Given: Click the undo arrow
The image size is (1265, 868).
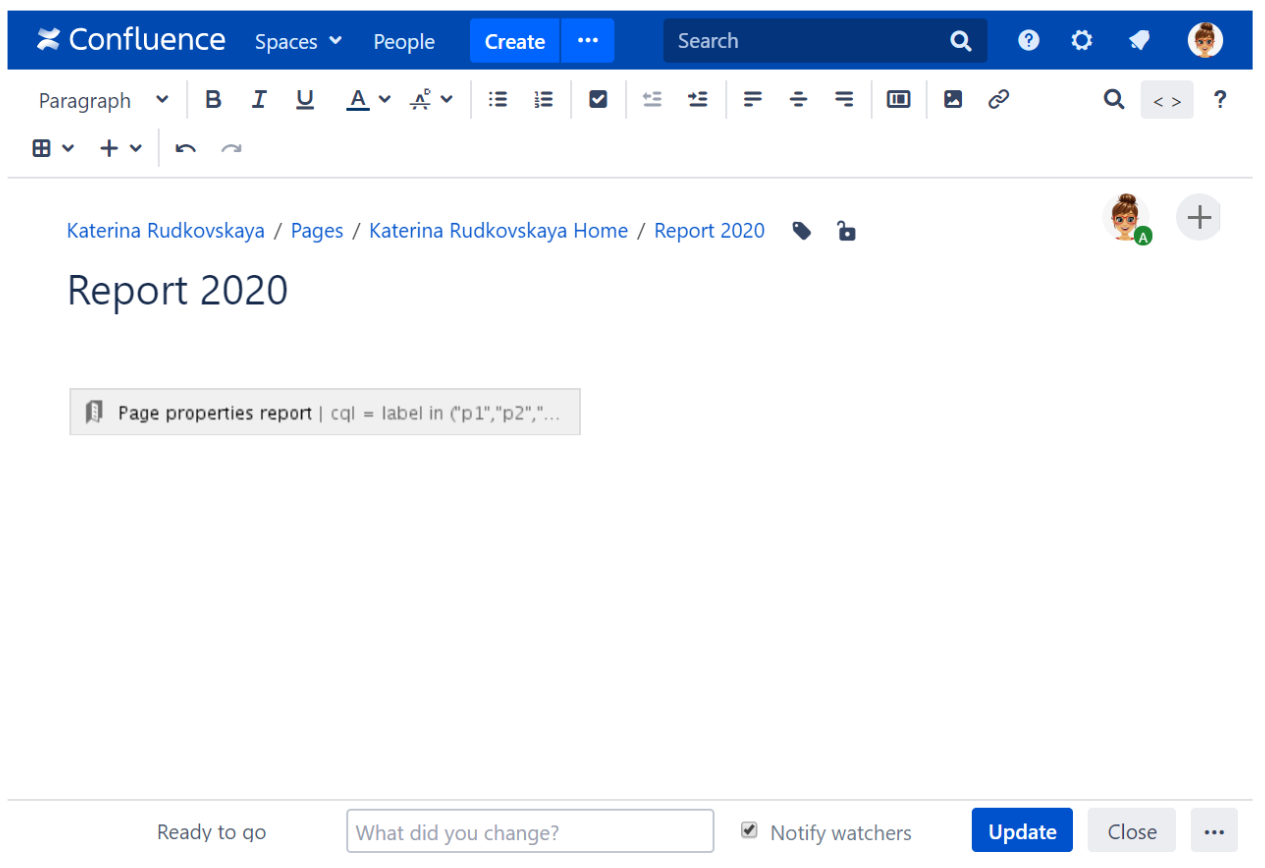Looking at the screenshot, I should pos(186,149).
